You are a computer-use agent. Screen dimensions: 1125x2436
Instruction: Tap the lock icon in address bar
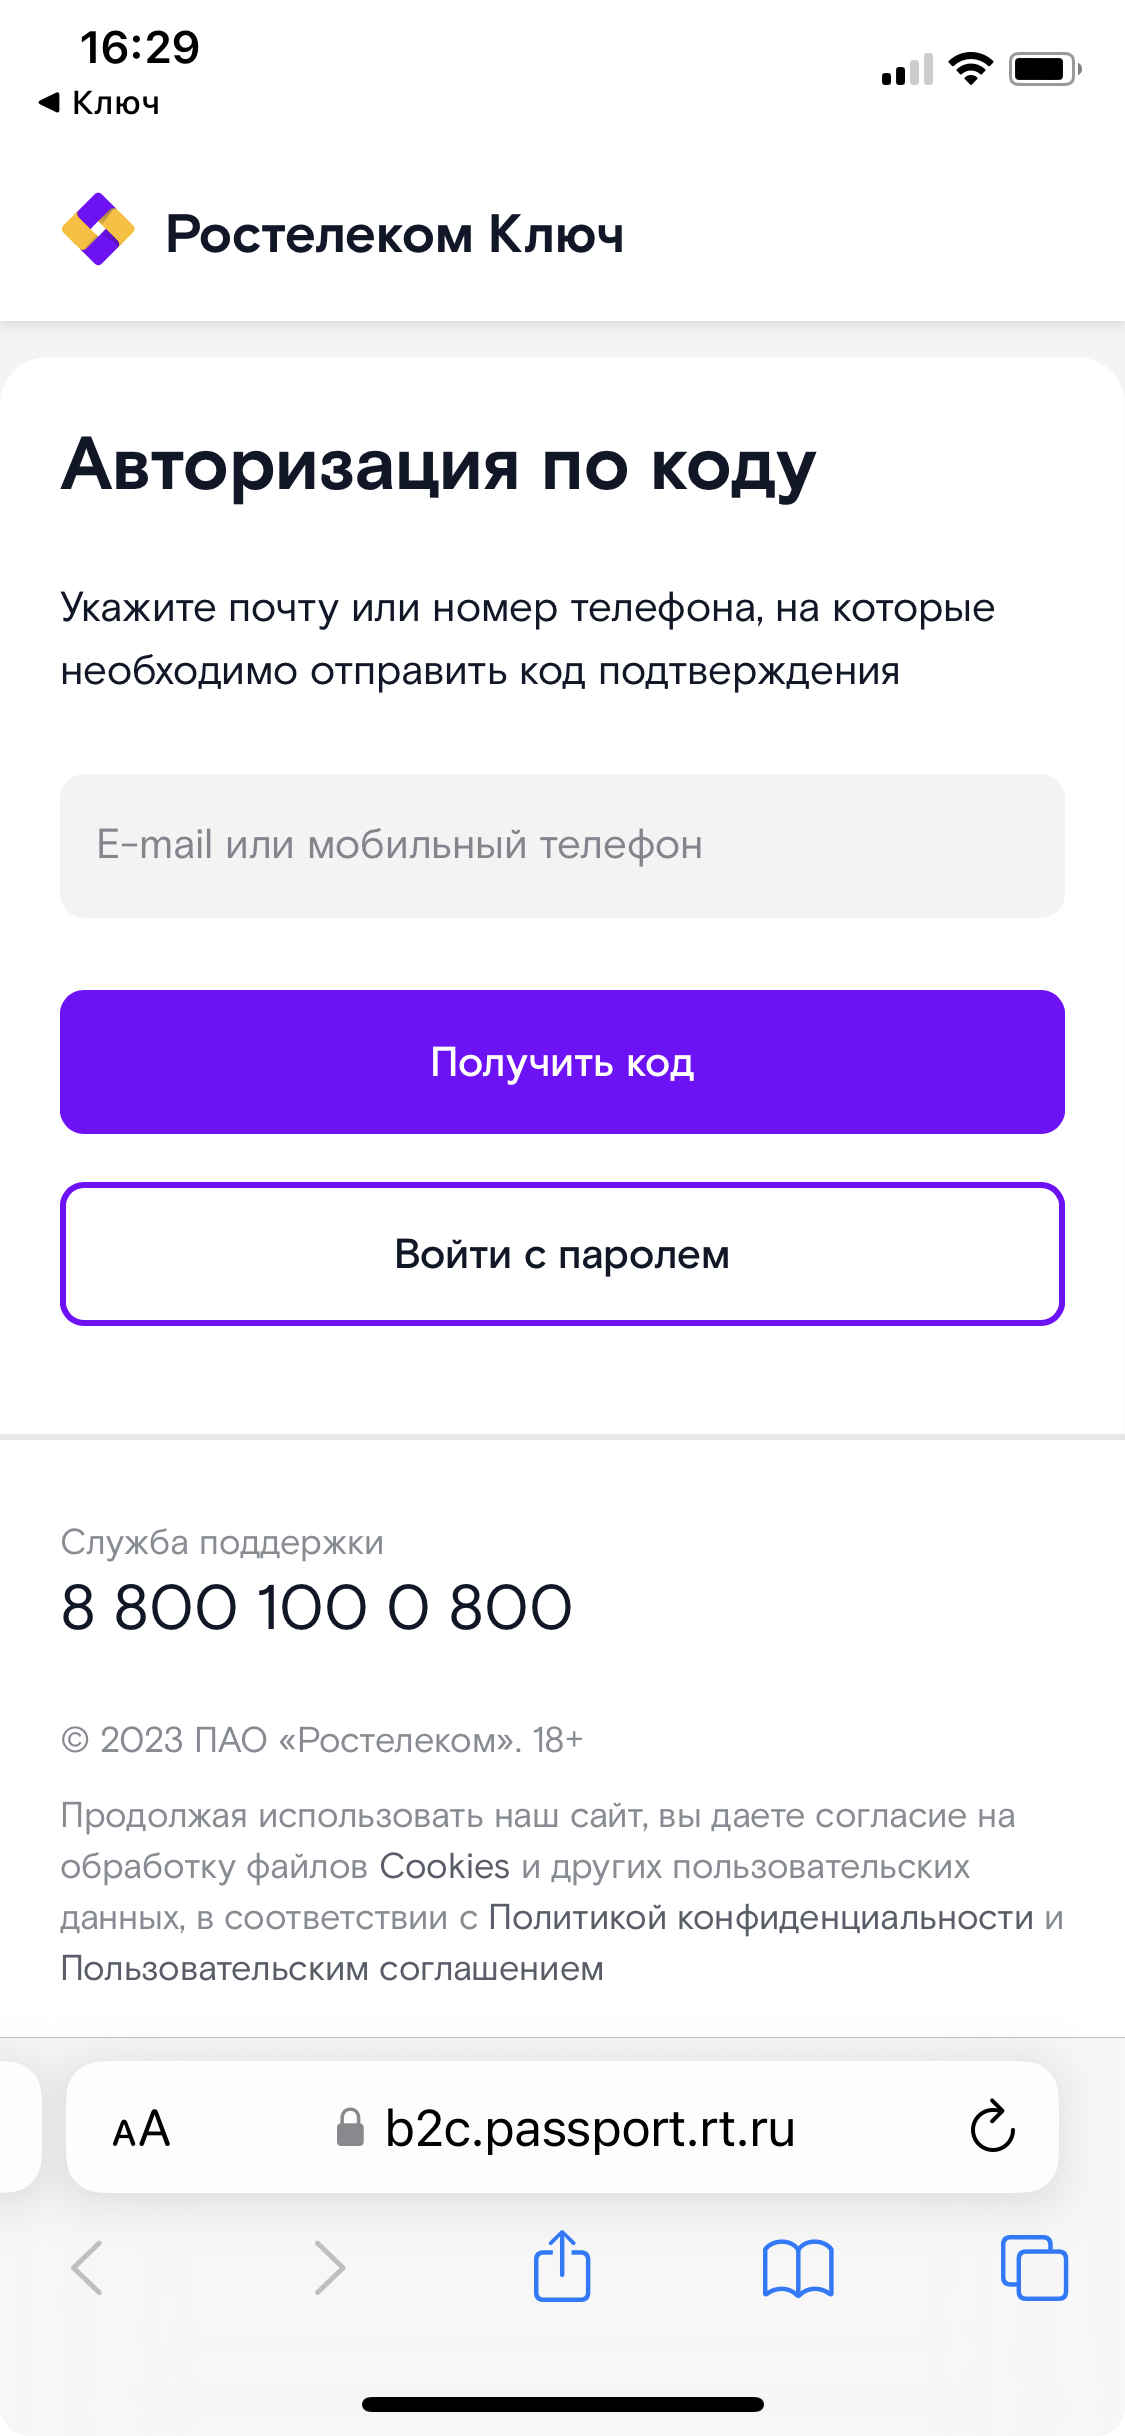(350, 2127)
